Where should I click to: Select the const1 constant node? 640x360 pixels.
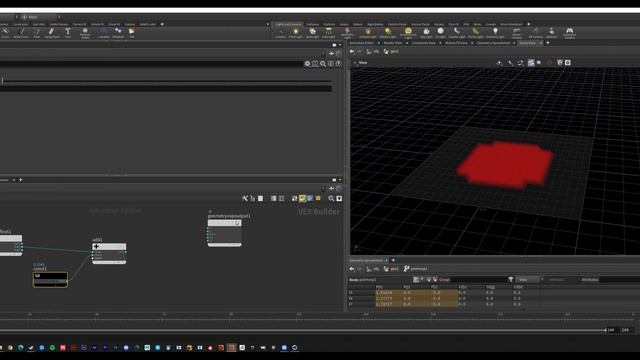(50, 279)
